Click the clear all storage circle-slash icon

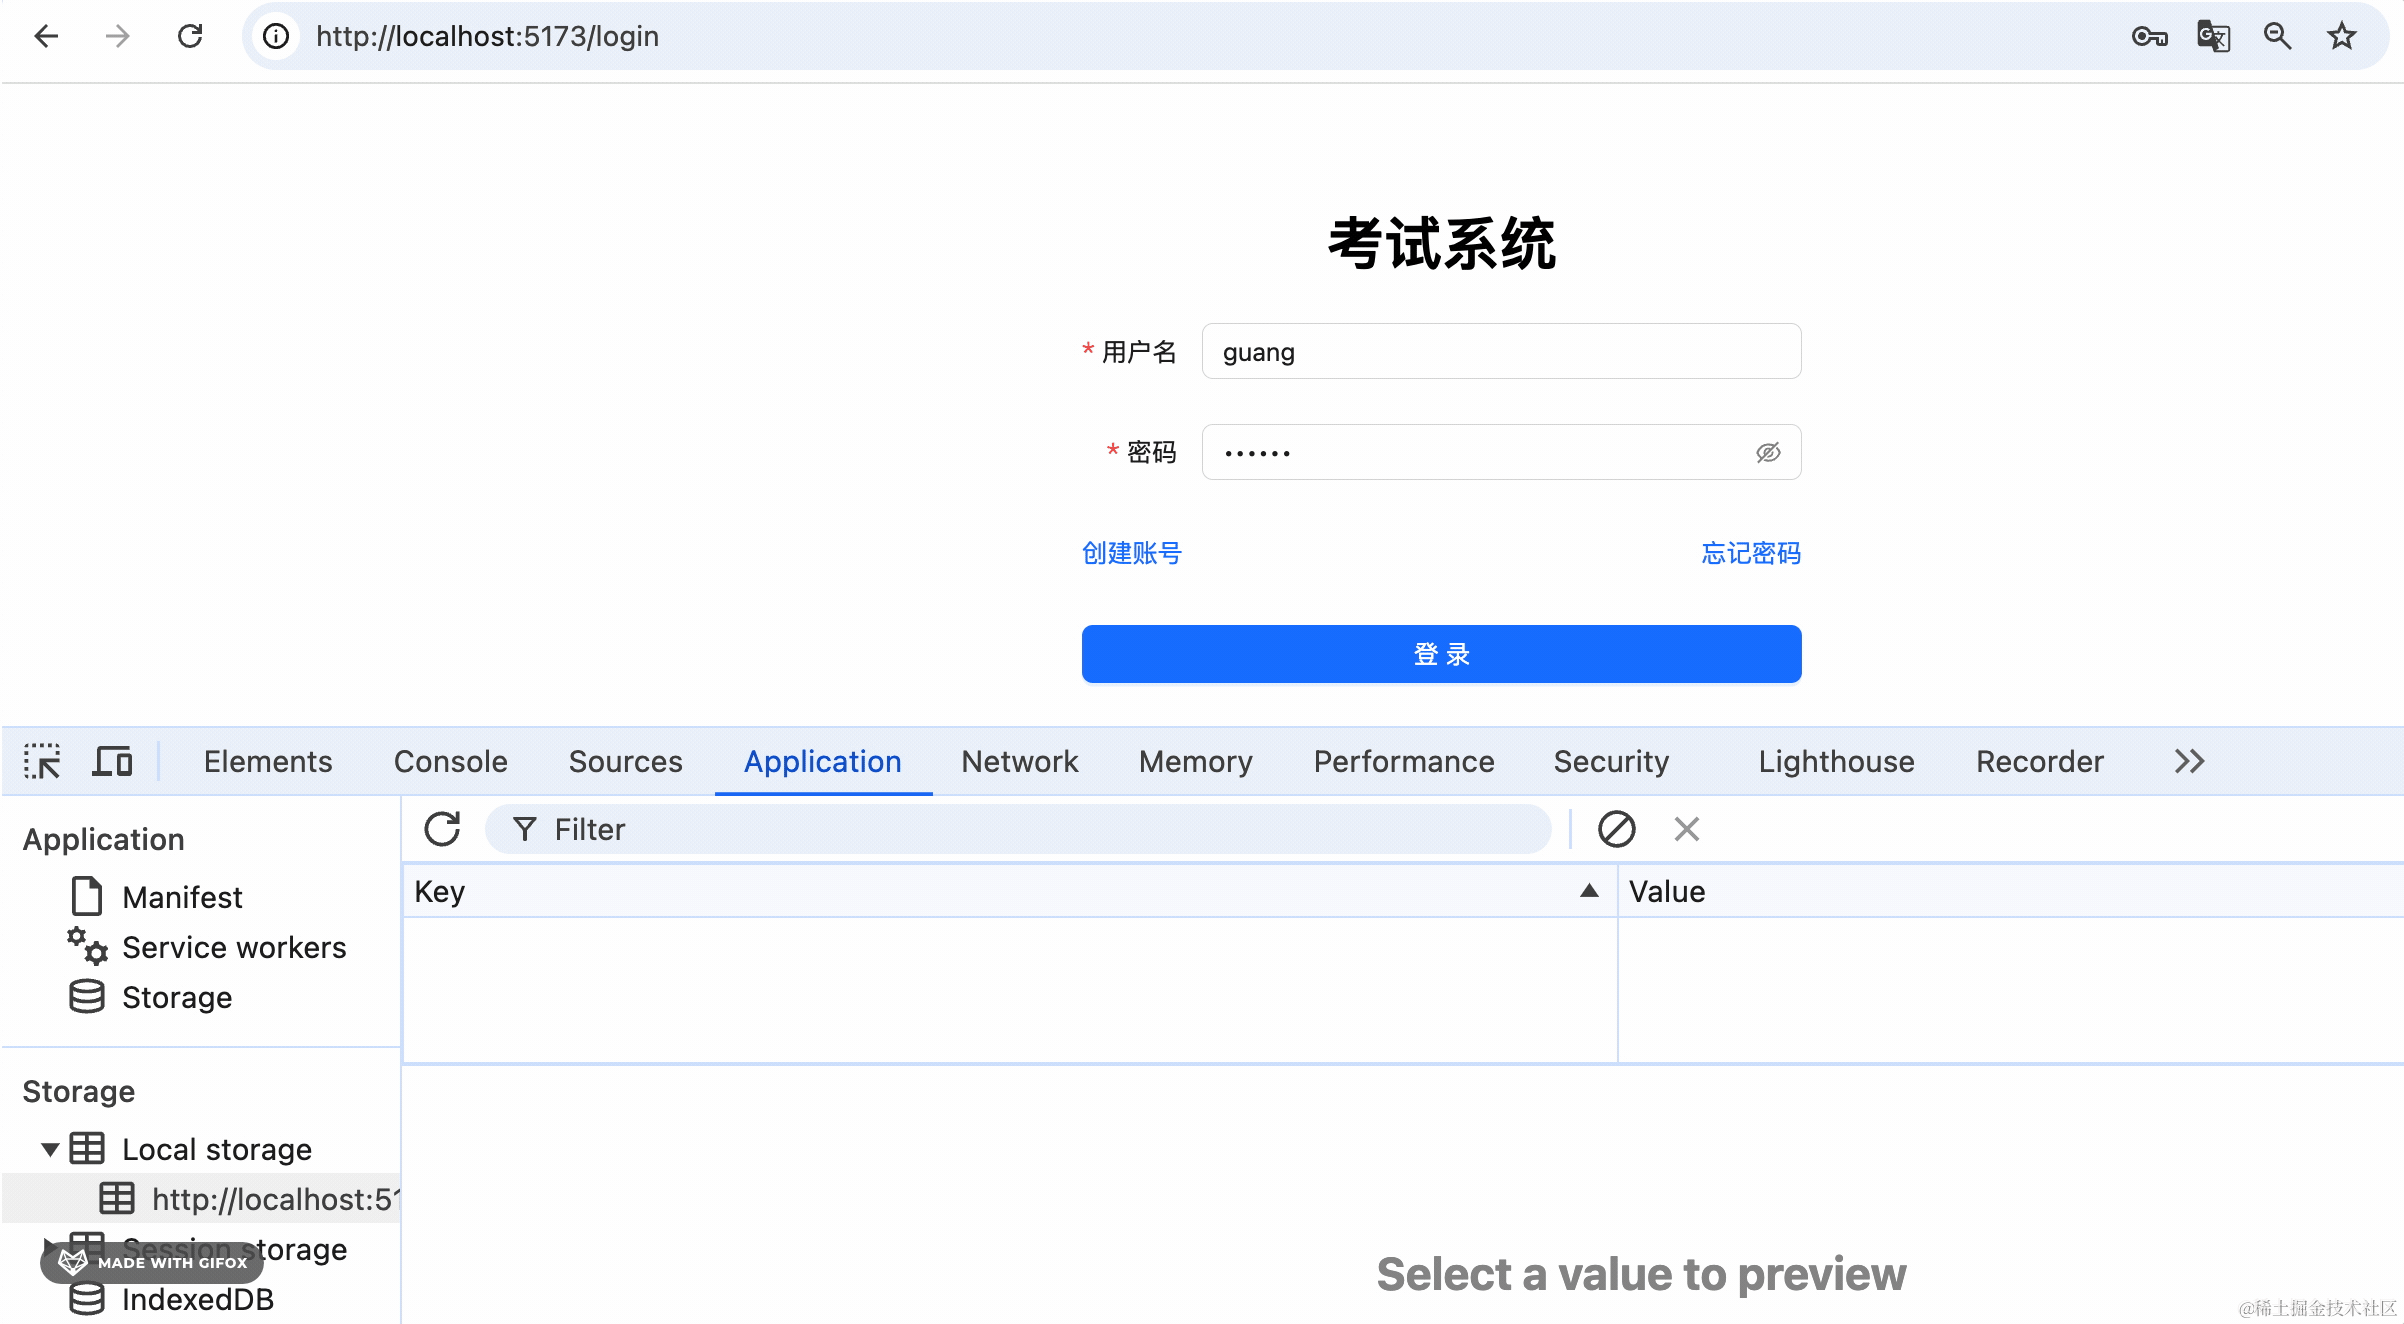pyautogui.click(x=1616, y=829)
